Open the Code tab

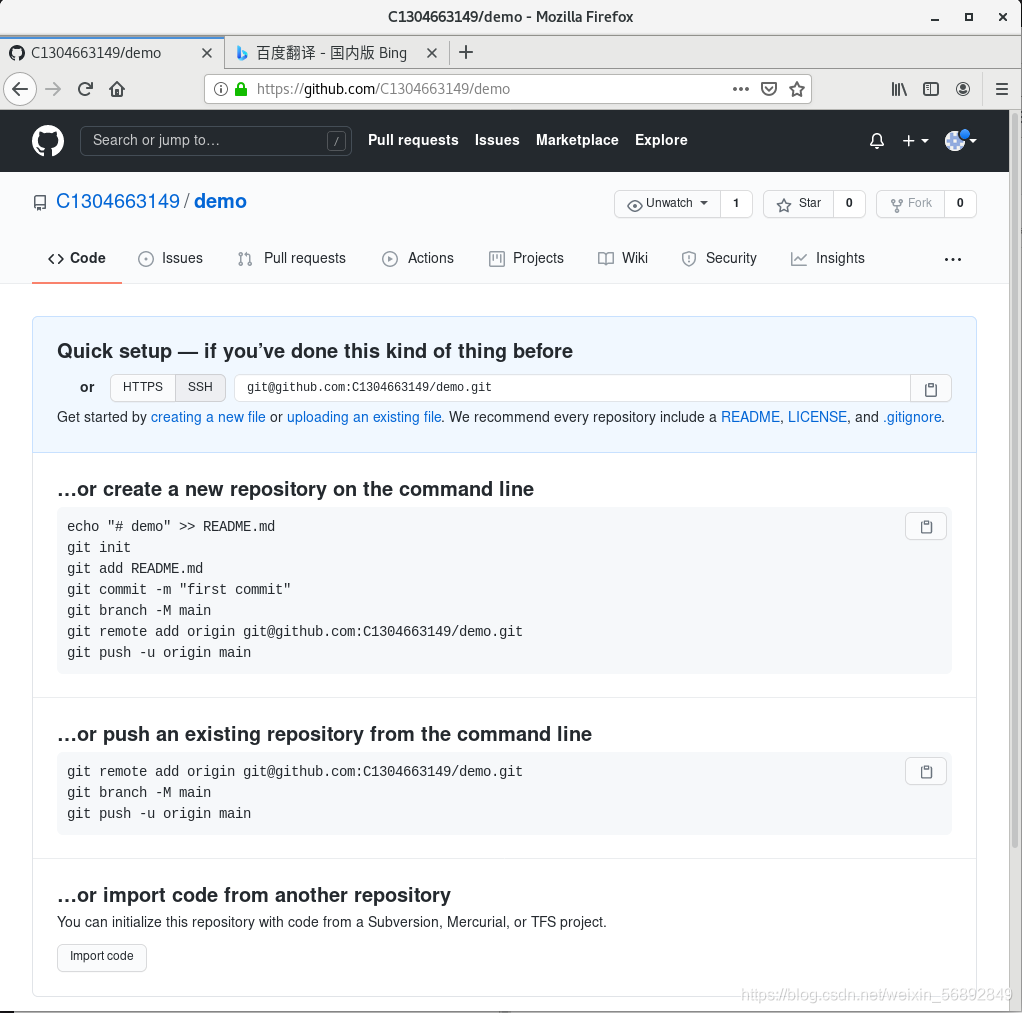point(77,258)
